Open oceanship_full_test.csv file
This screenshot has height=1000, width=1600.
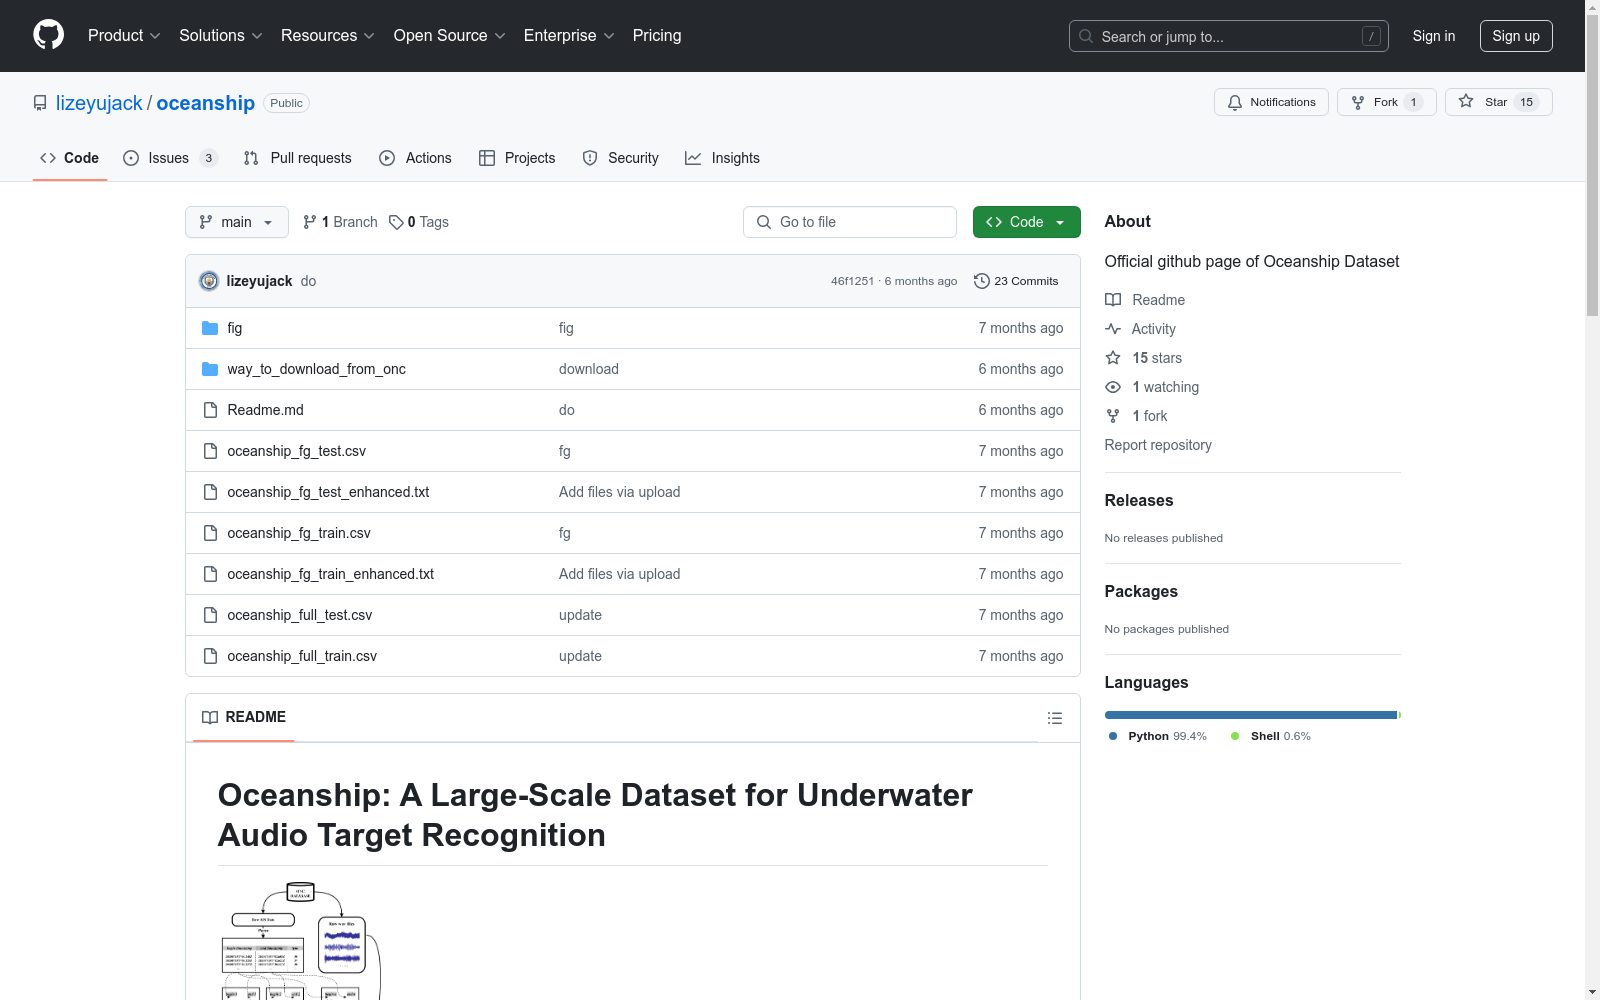coord(300,615)
